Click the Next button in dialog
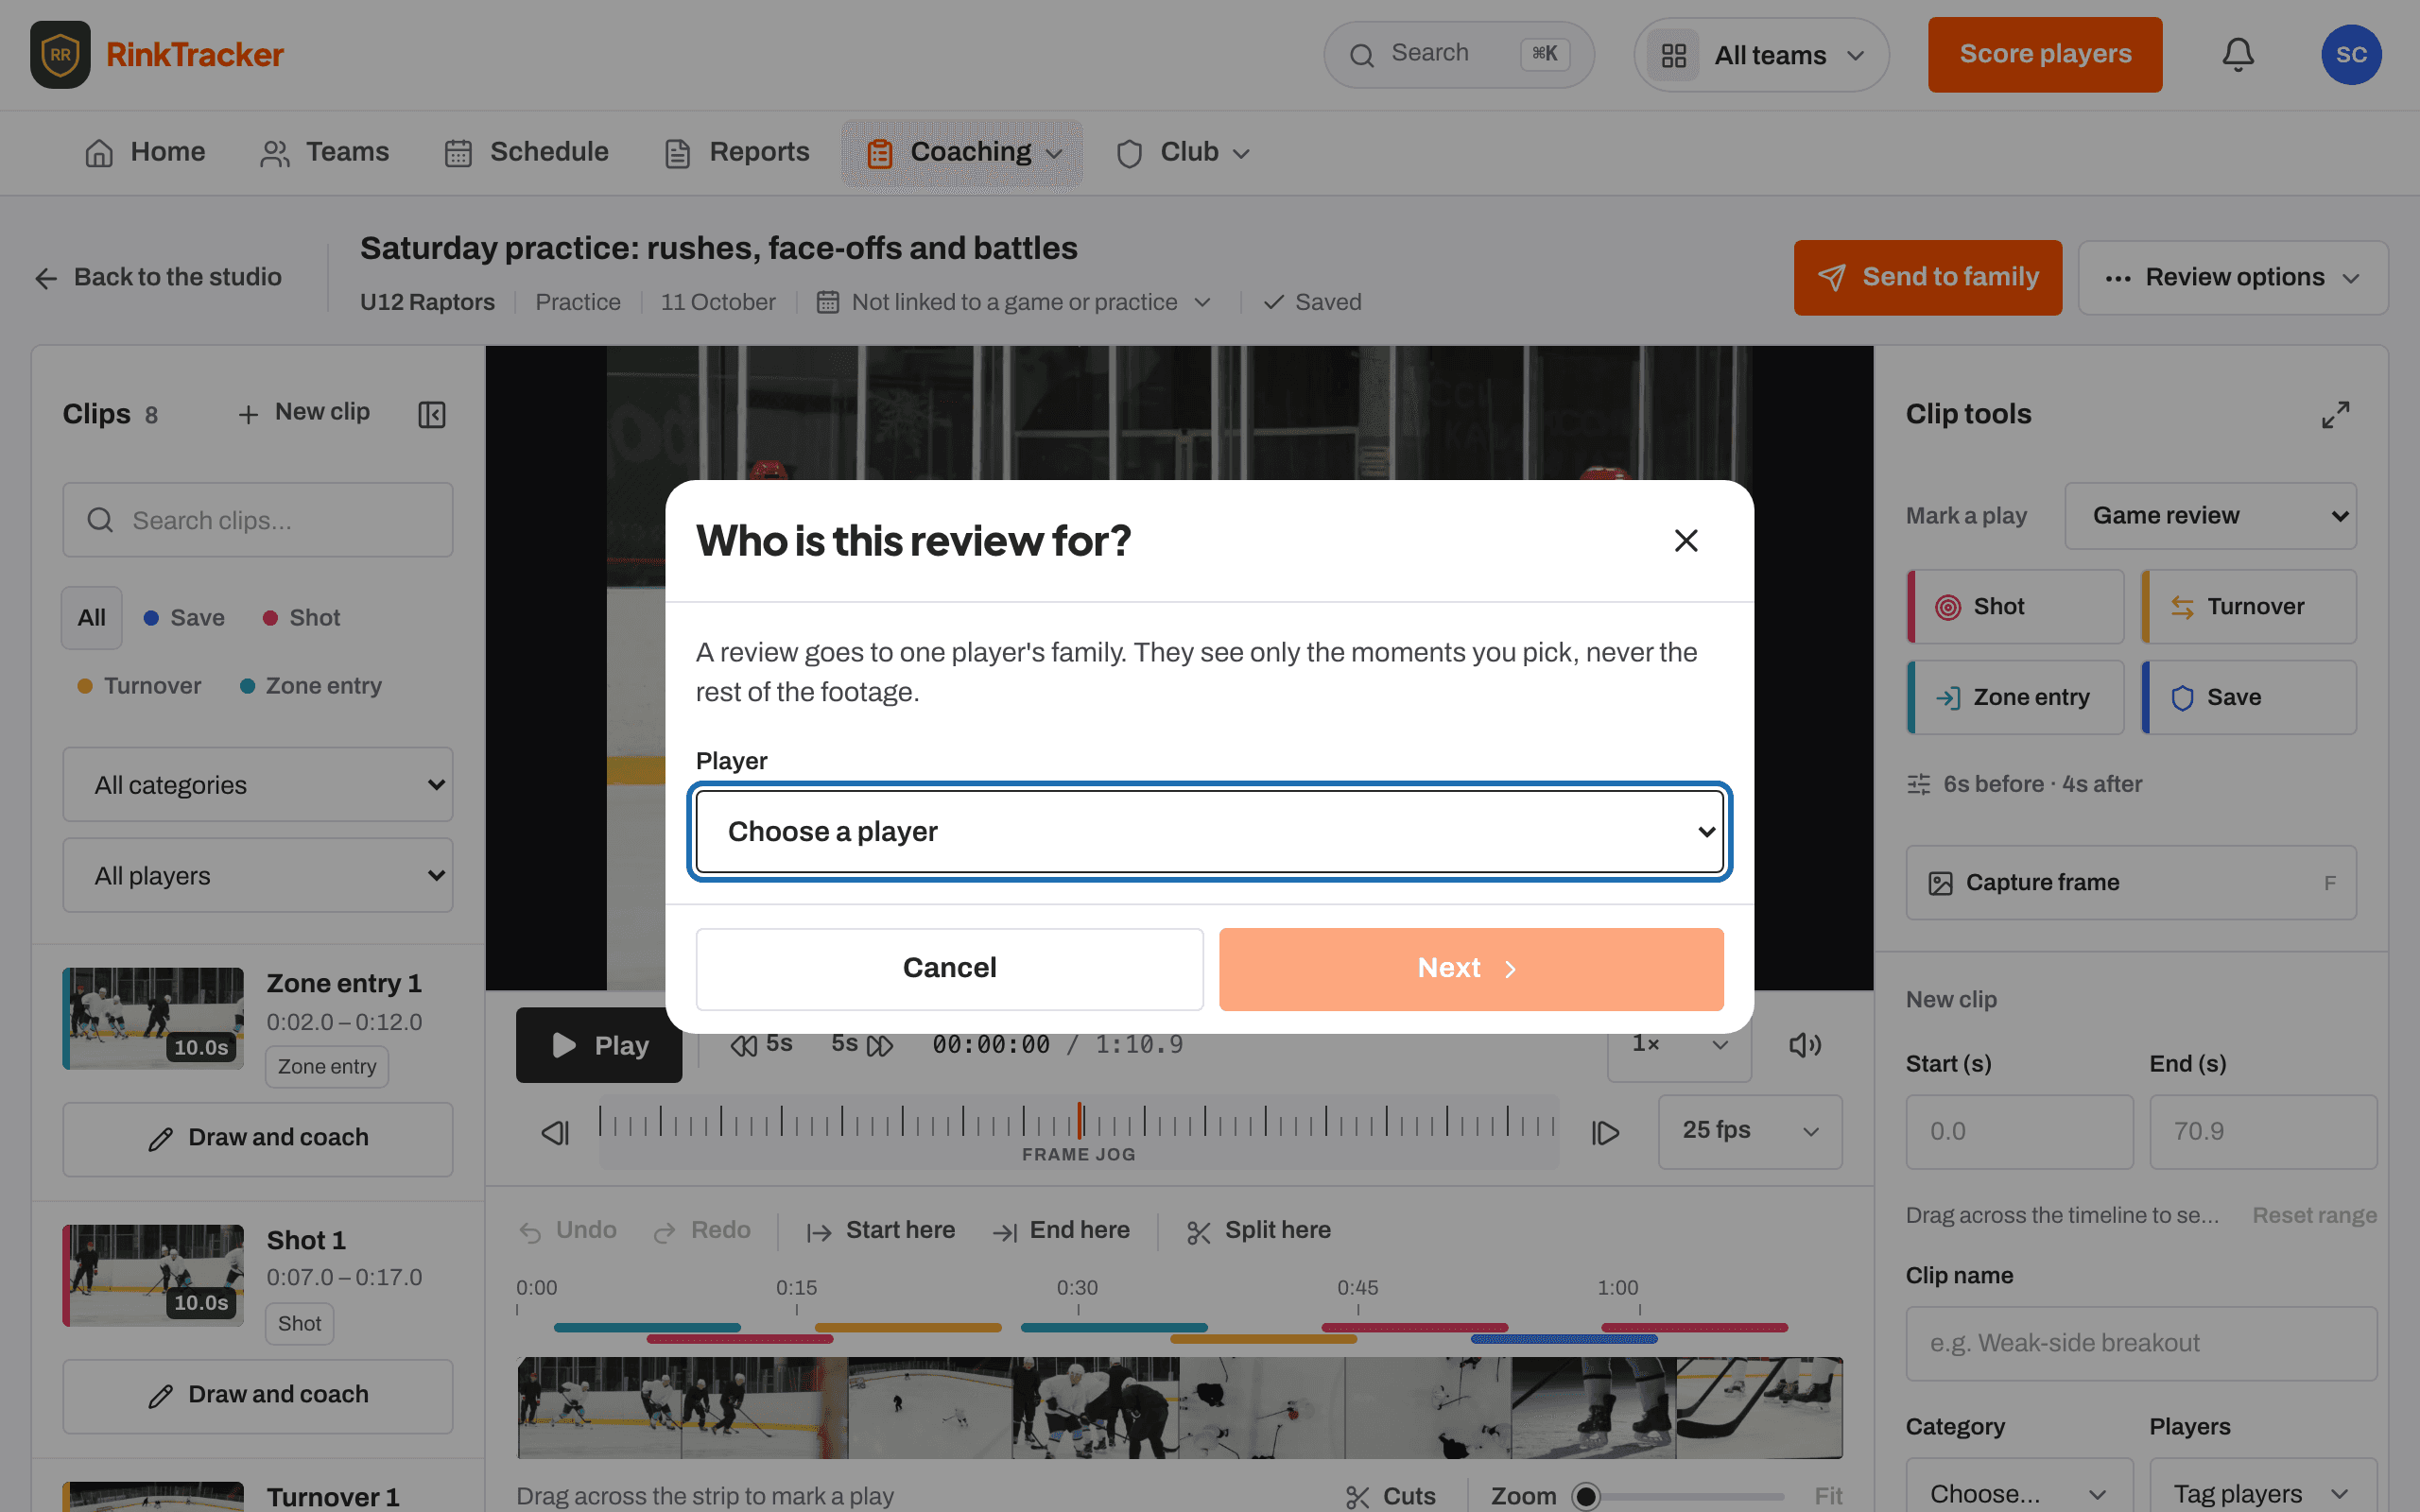The image size is (2420, 1512). point(1471,968)
